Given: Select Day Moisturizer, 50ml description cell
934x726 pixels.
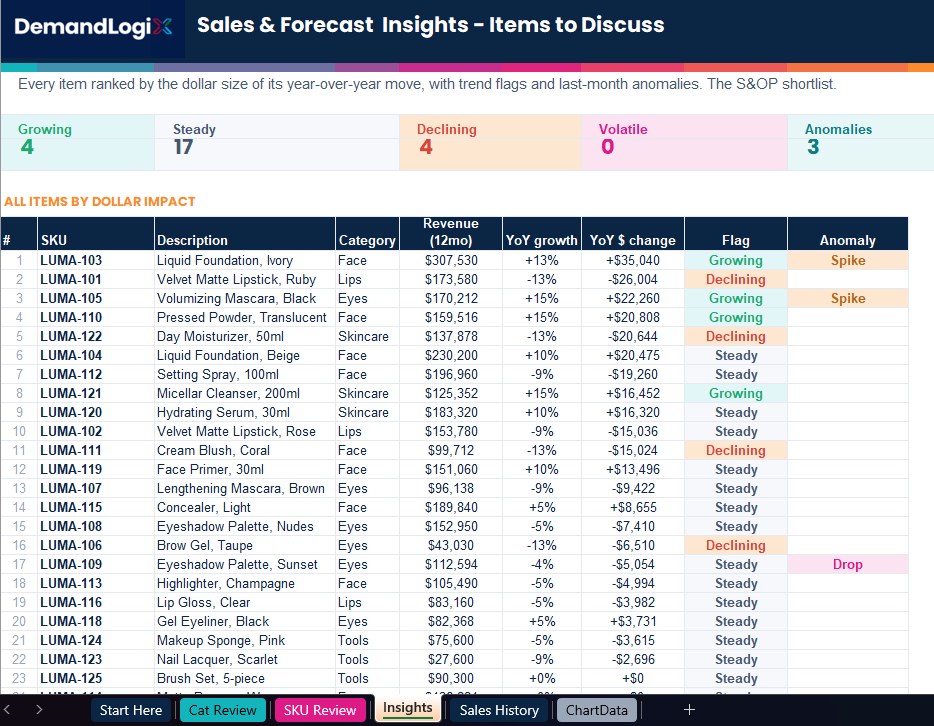Looking at the screenshot, I should [x=244, y=336].
